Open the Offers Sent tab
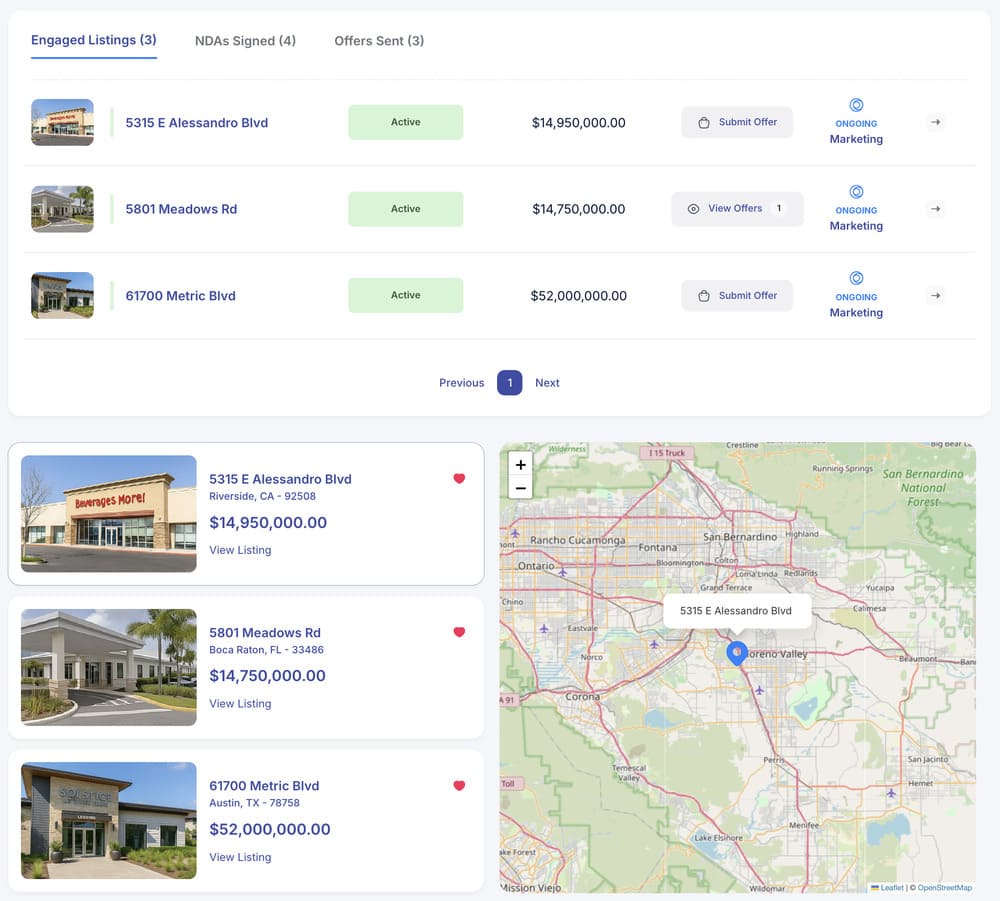1000x901 pixels. [379, 40]
